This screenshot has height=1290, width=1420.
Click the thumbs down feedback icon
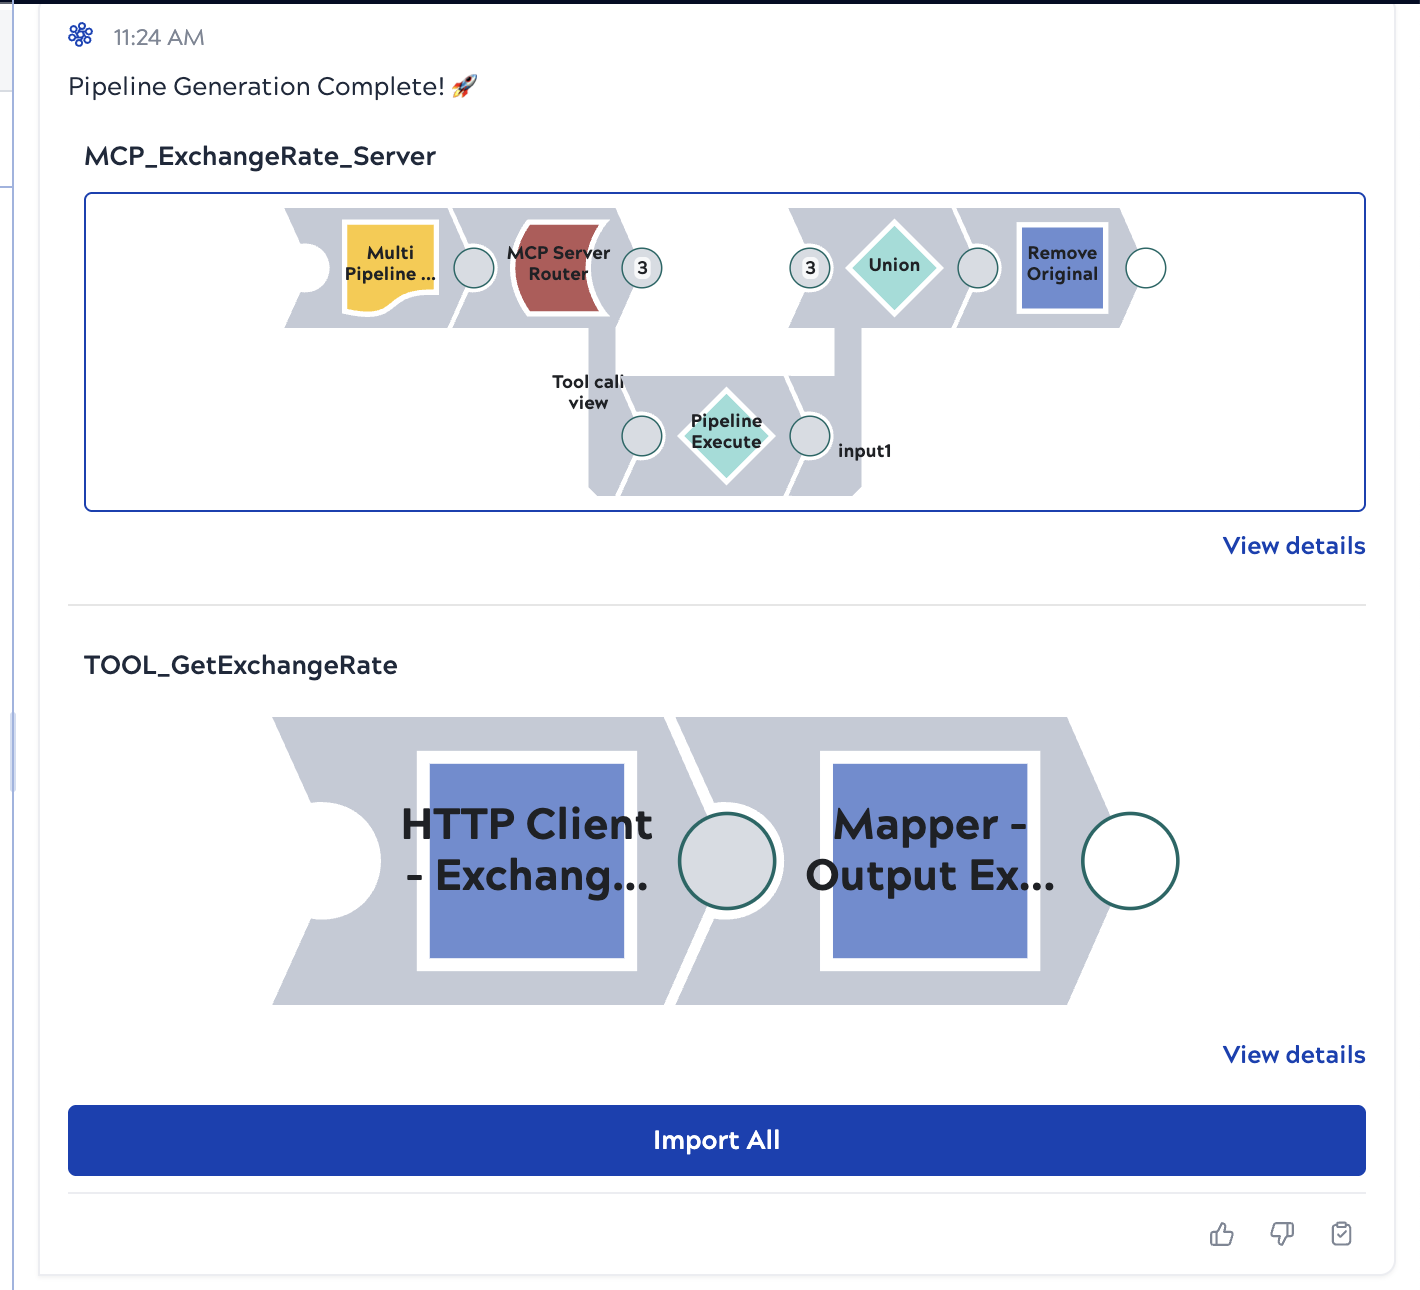click(x=1282, y=1234)
